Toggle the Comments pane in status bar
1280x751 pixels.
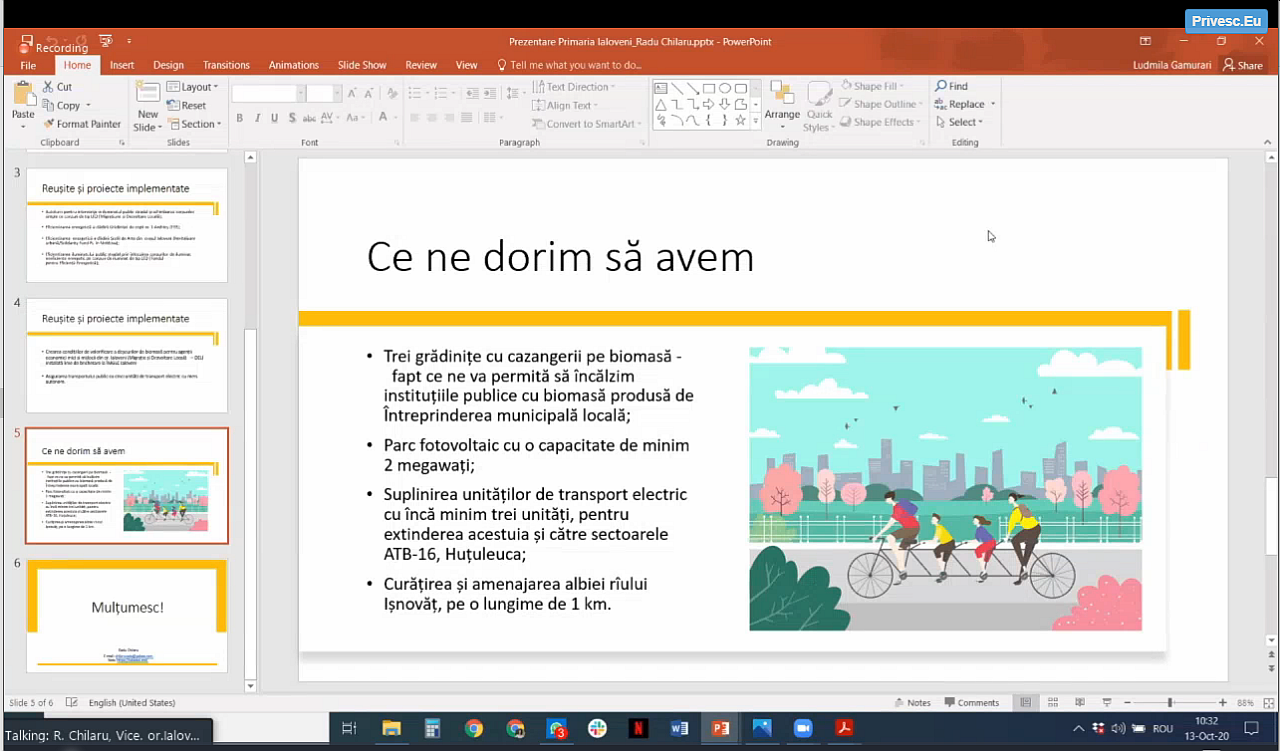[971, 703]
